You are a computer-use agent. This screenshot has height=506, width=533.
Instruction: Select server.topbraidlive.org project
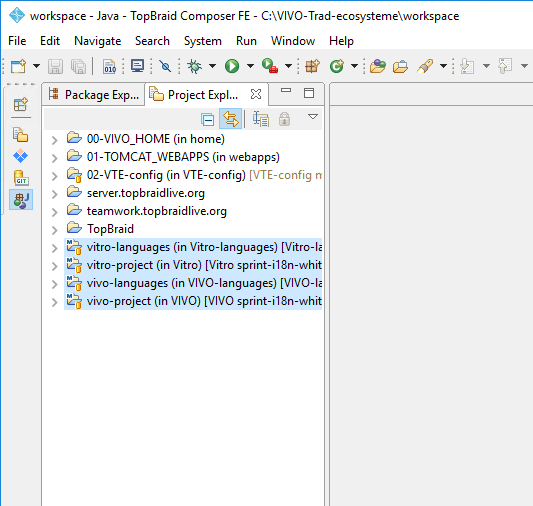146,193
